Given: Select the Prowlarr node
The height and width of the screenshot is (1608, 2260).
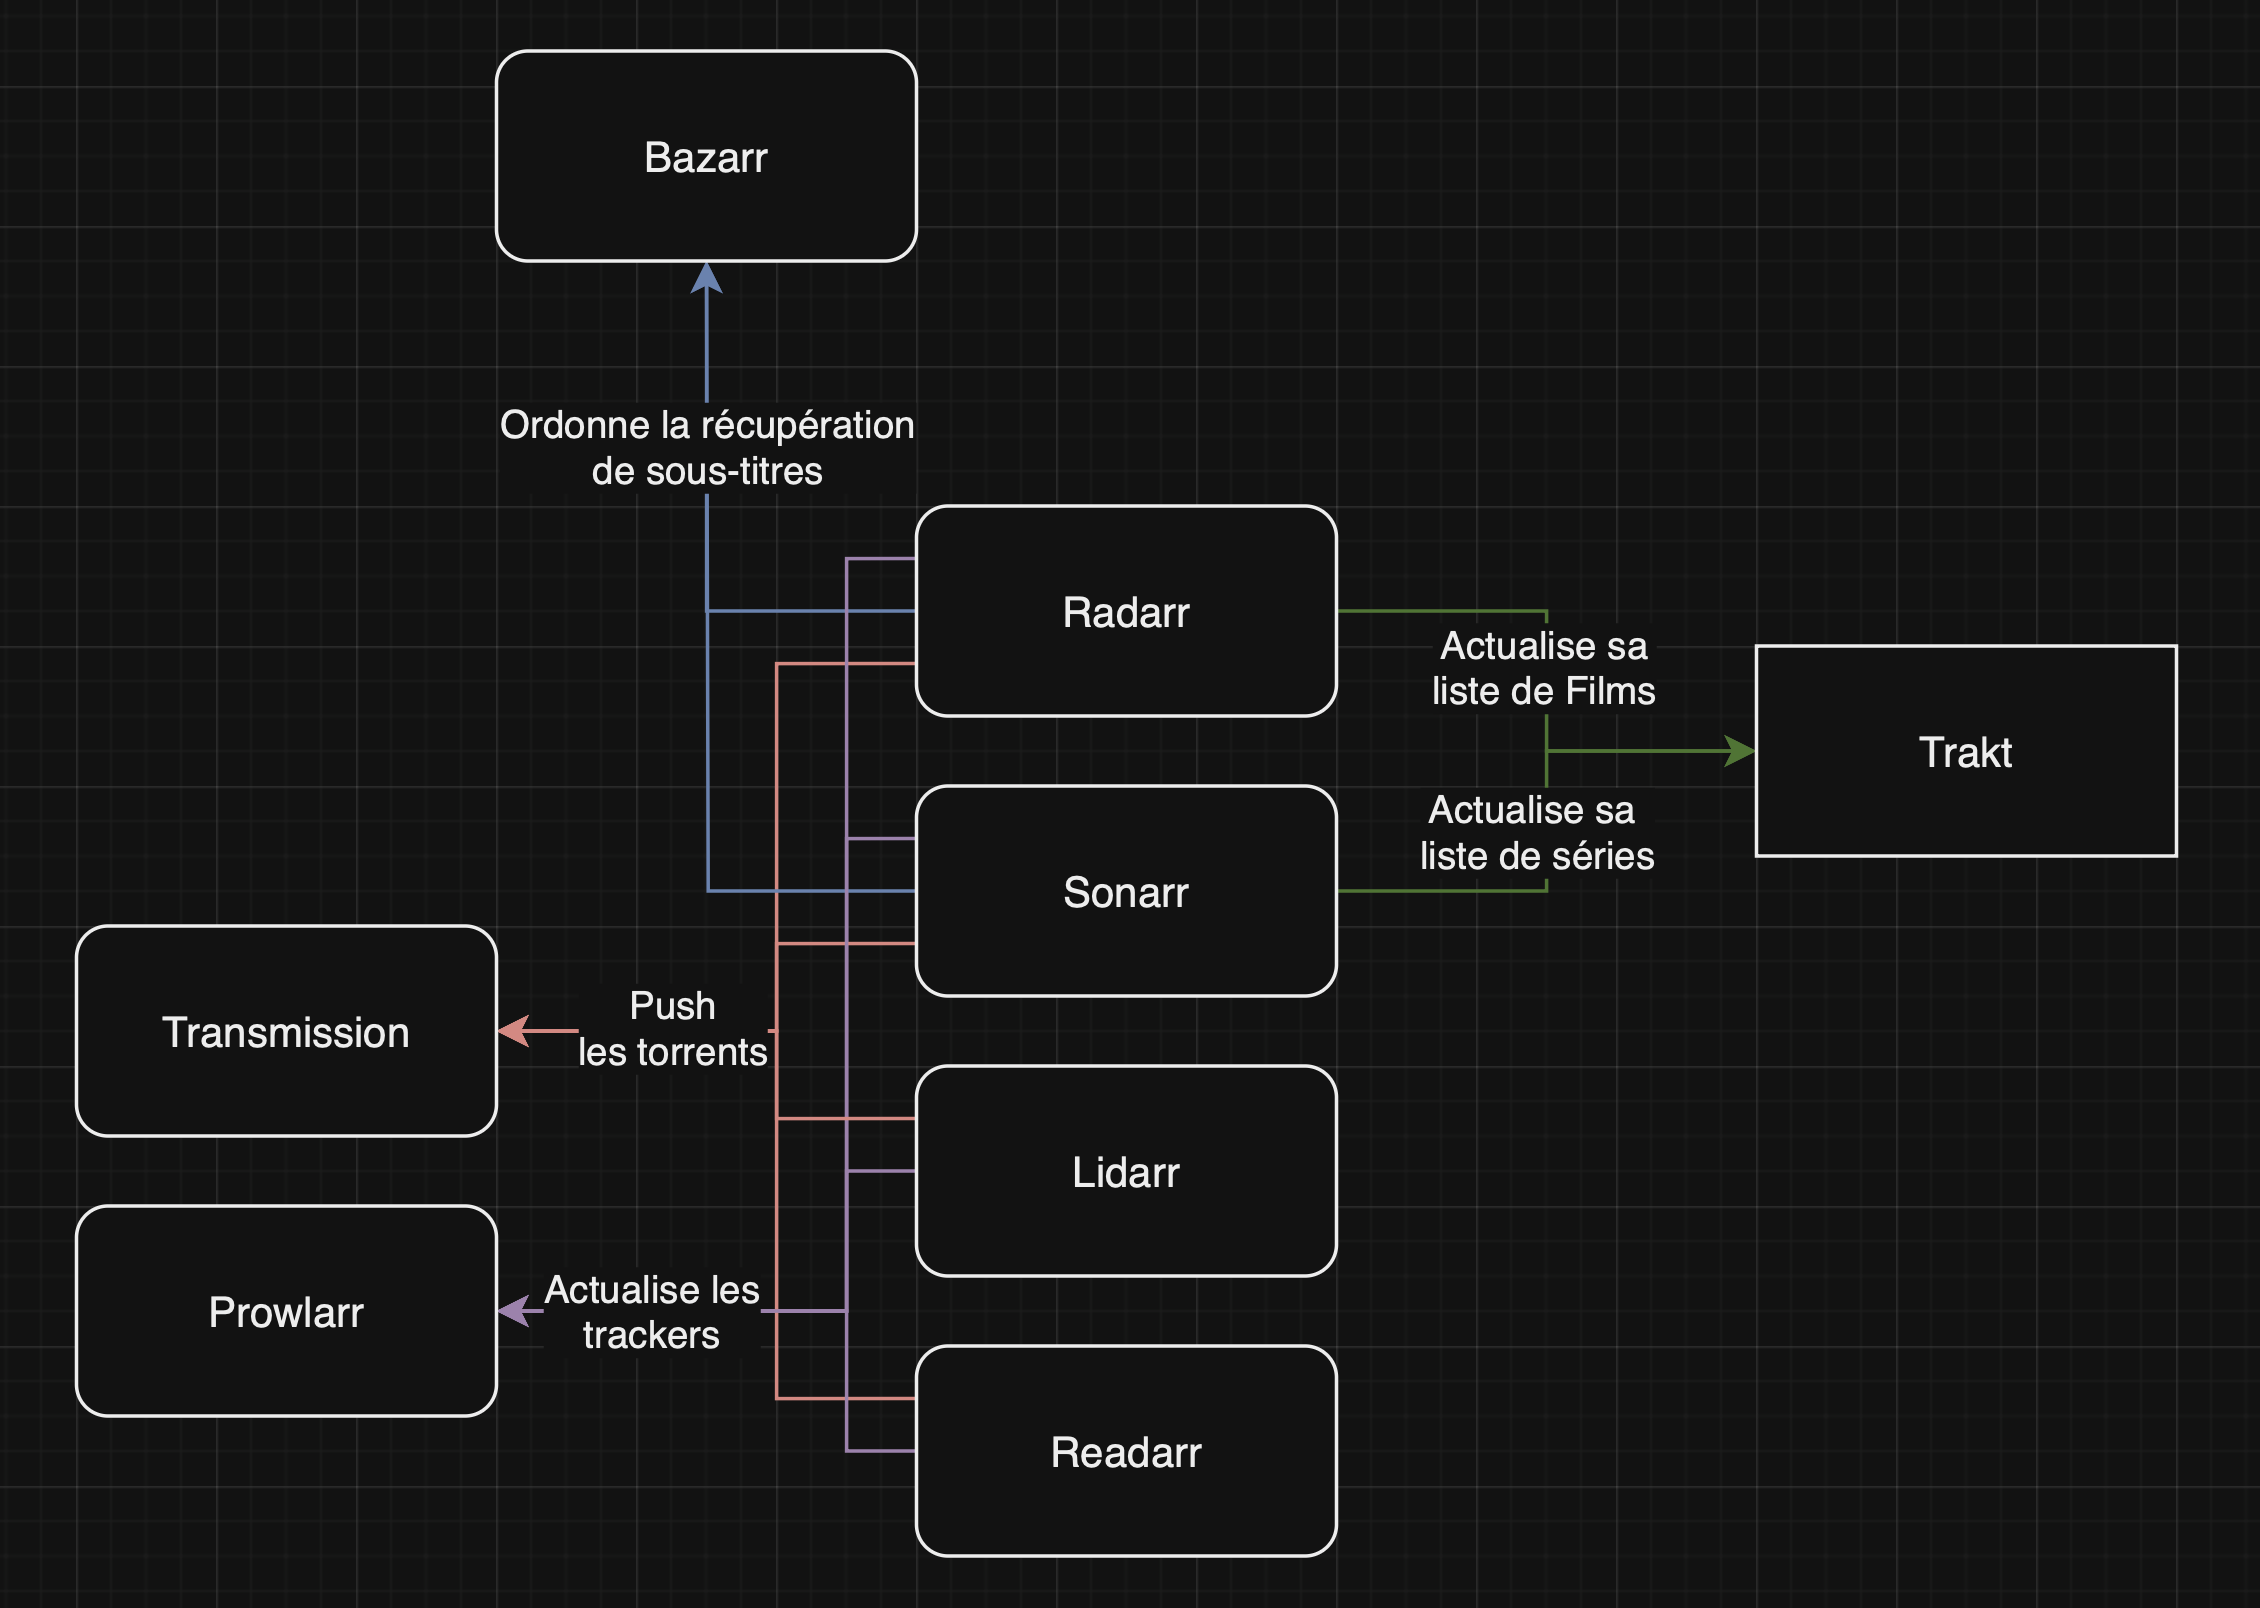Looking at the screenshot, I should pyautogui.click(x=286, y=1312).
